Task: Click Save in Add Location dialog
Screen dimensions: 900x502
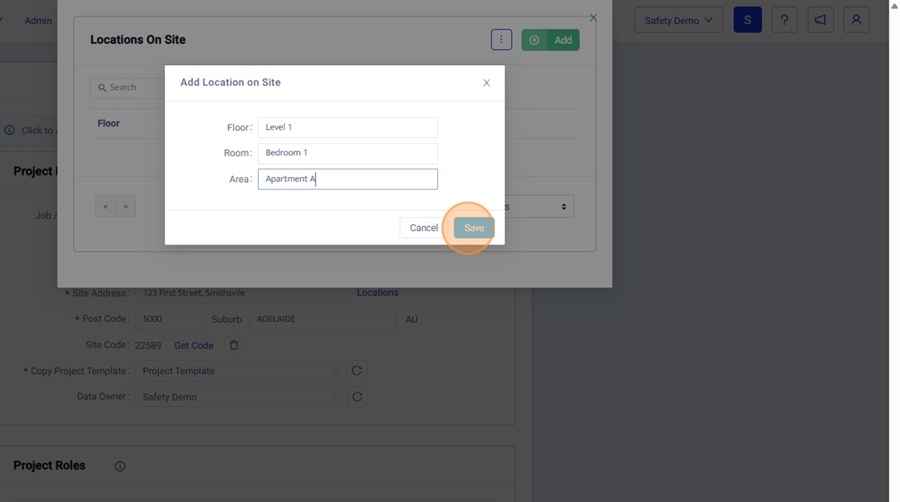Action: (x=473, y=228)
